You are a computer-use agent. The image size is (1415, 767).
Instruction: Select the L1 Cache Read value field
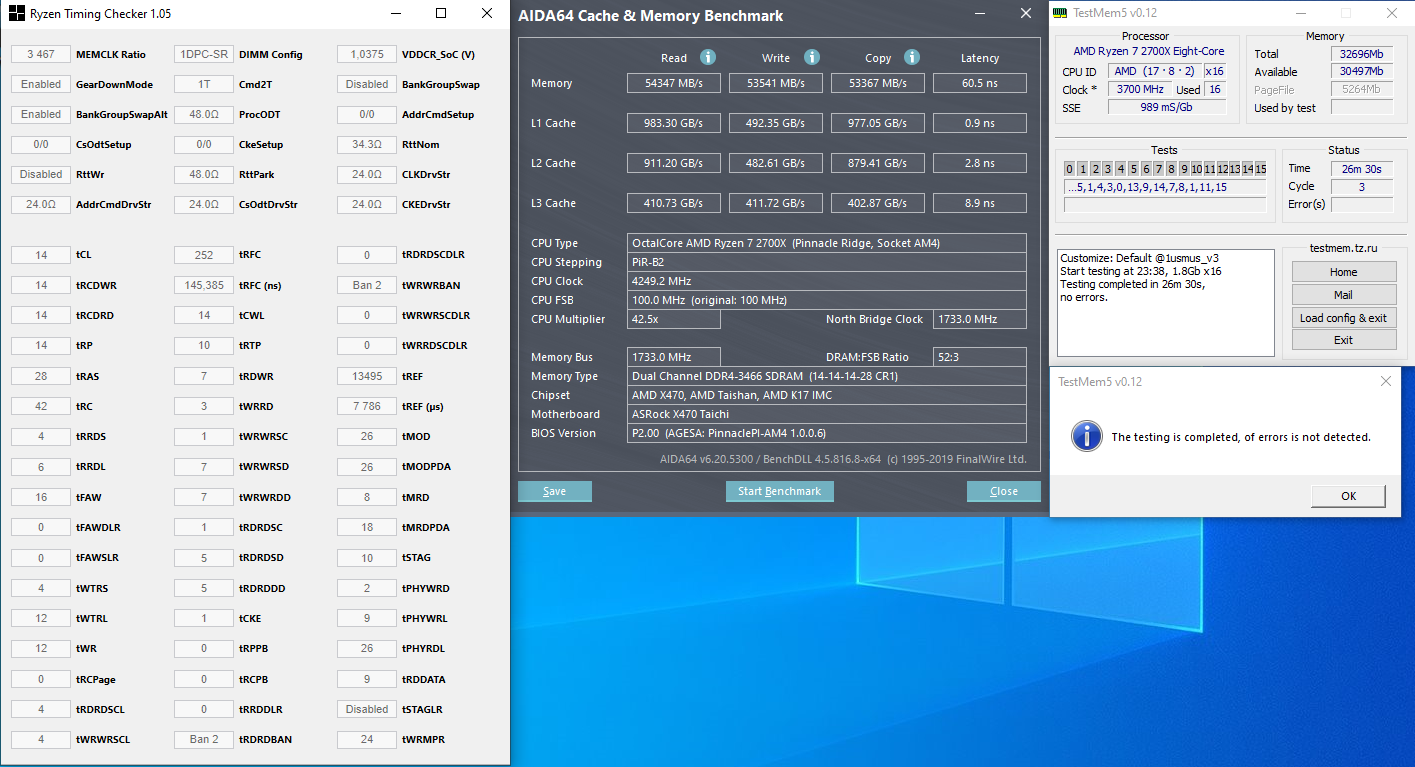click(674, 123)
